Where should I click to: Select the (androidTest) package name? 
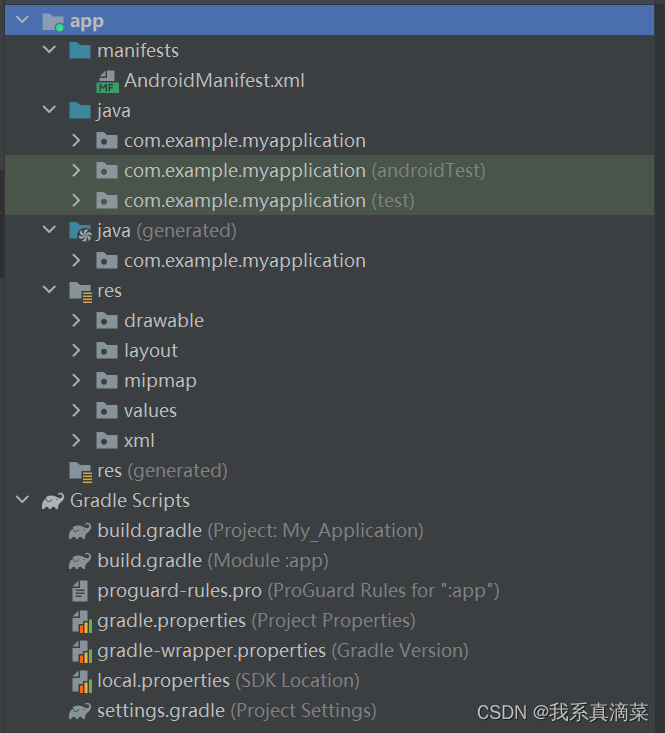click(x=305, y=171)
